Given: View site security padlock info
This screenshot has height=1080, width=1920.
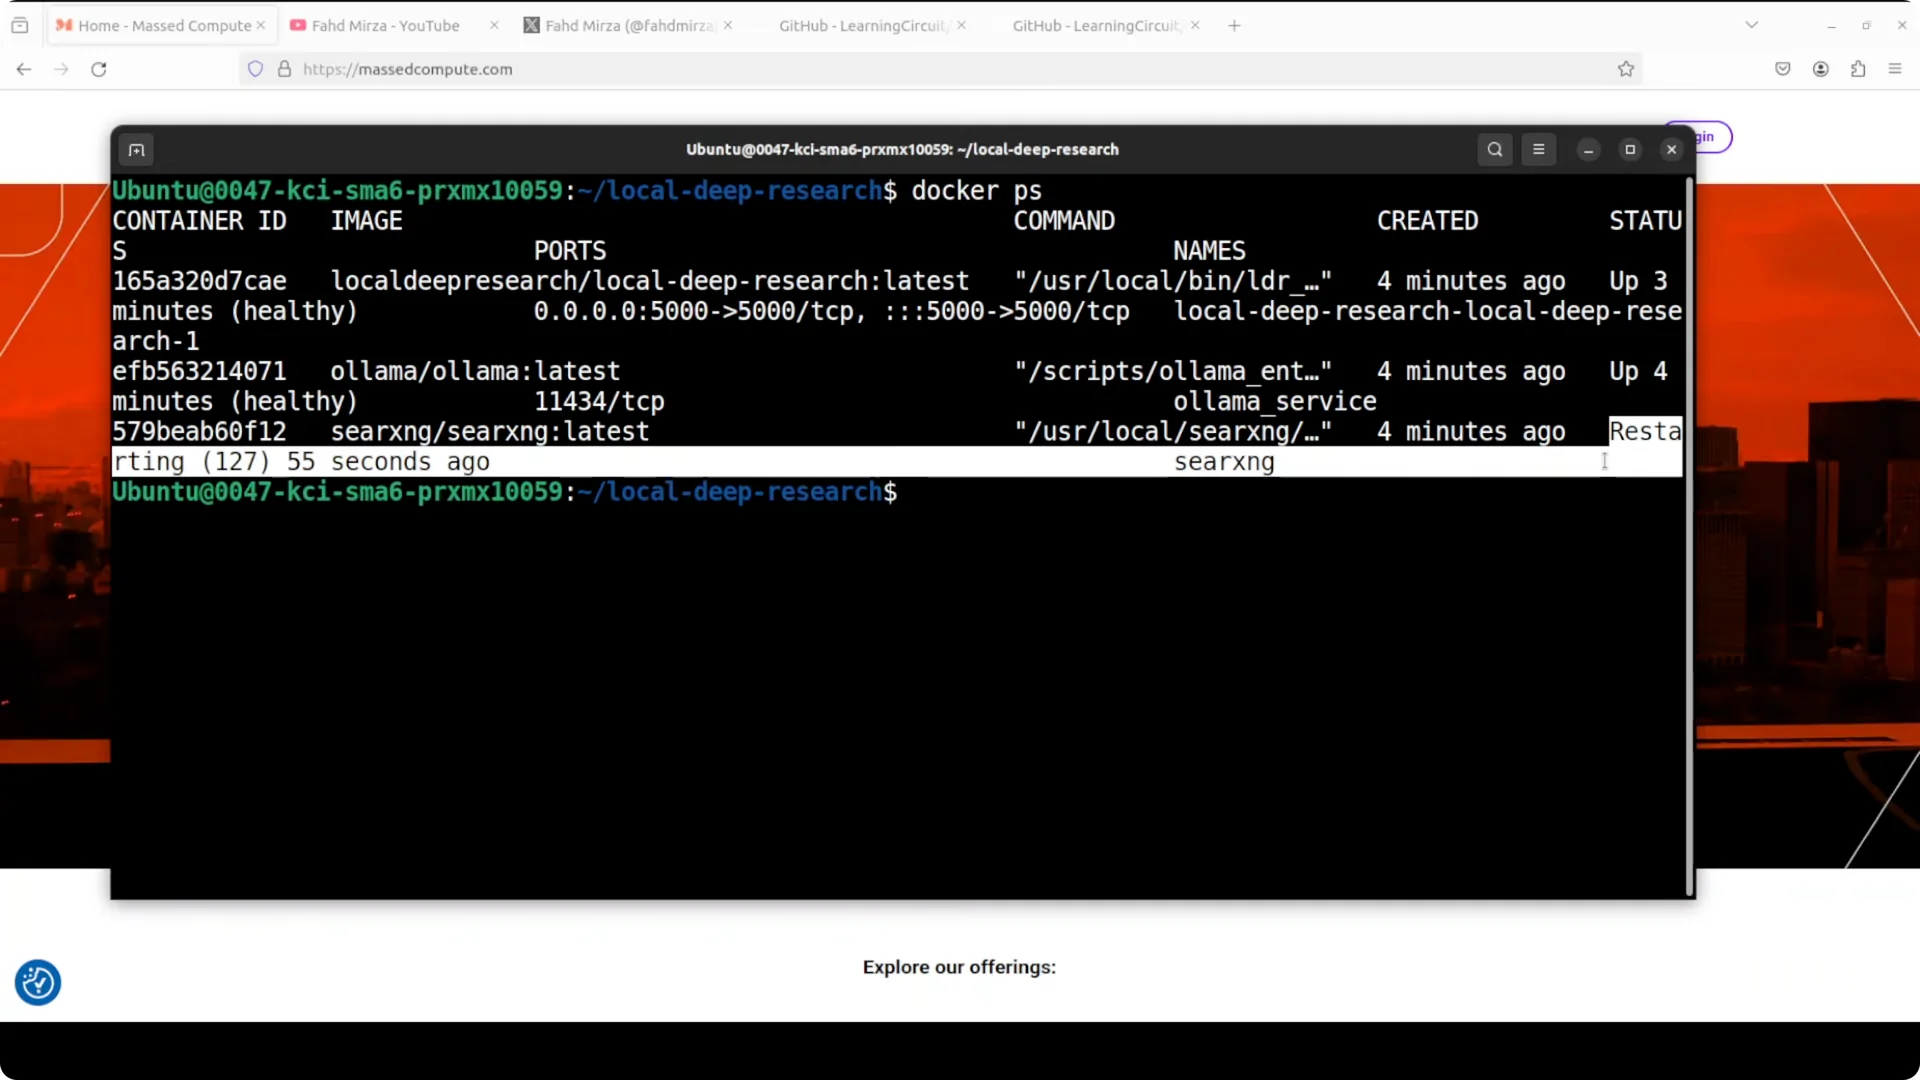Looking at the screenshot, I should click(284, 69).
